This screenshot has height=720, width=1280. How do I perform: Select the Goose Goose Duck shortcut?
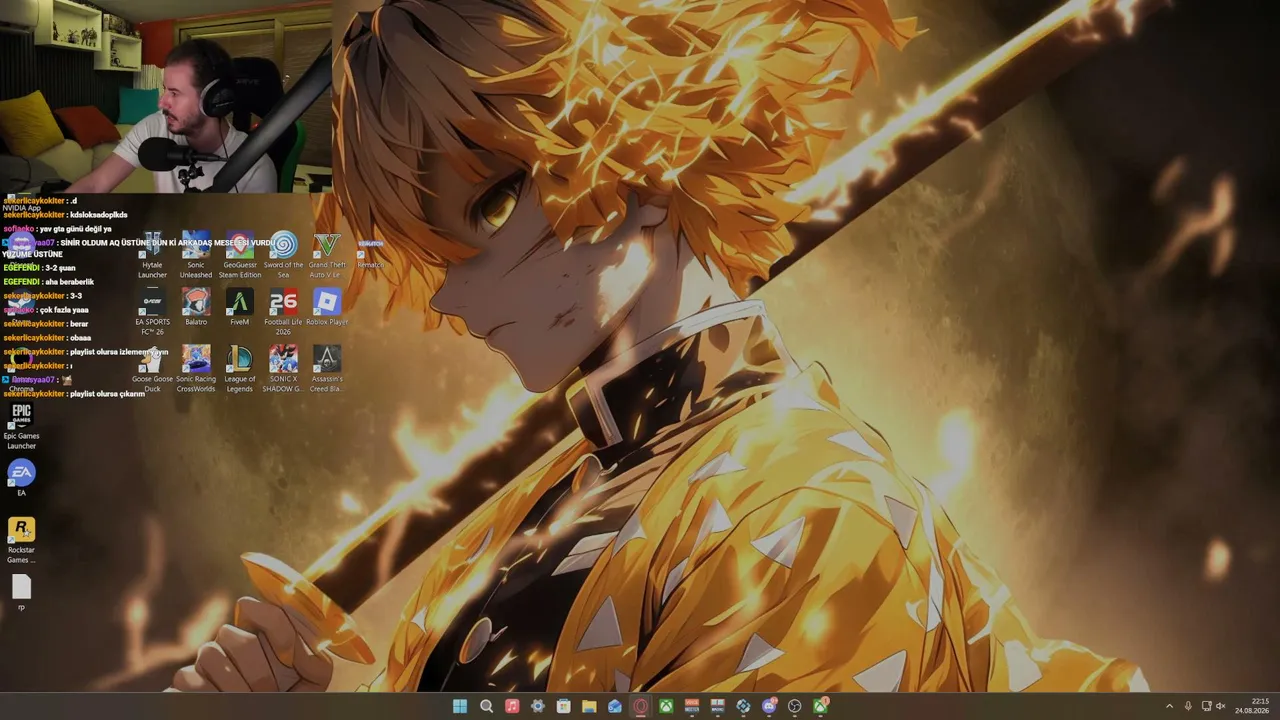pyautogui.click(x=152, y=369)
